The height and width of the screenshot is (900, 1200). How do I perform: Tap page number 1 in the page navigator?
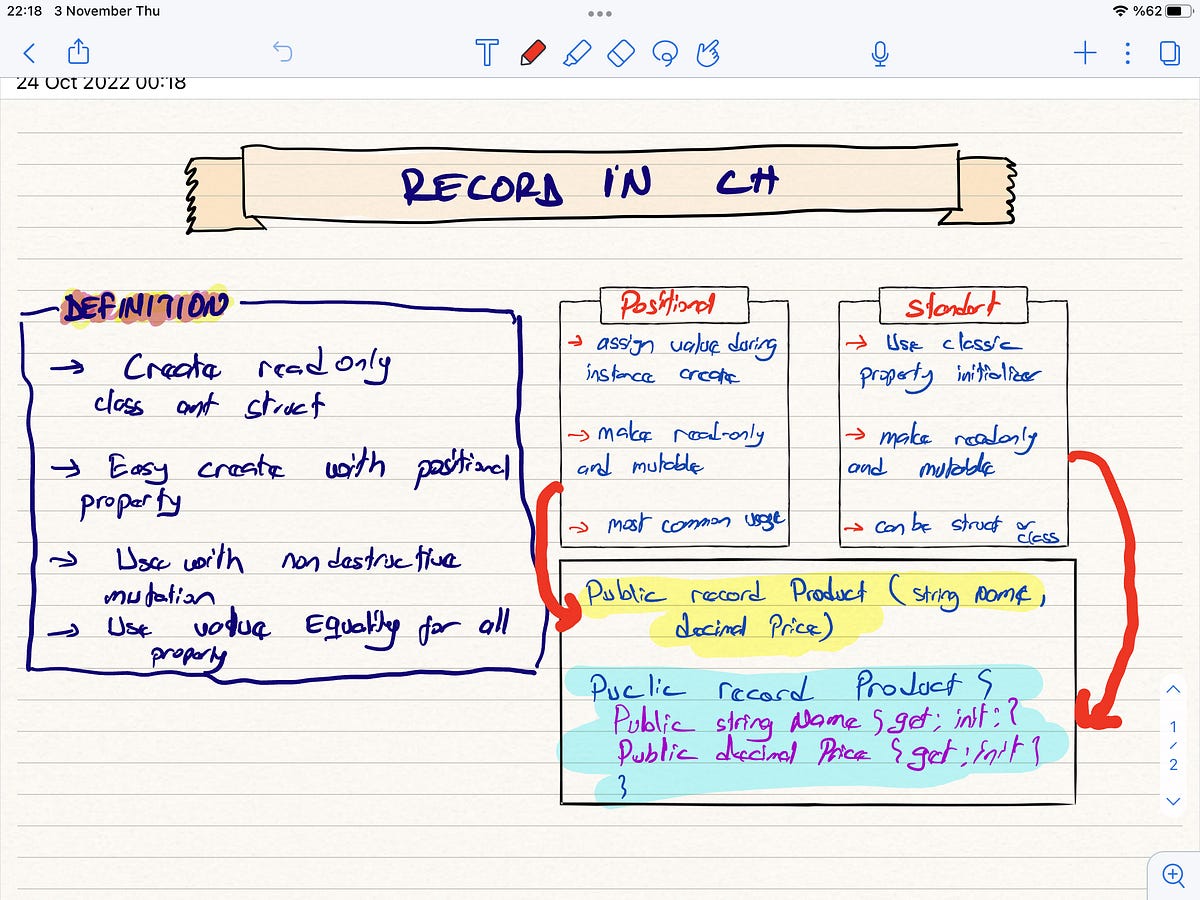click(x=1172, y=728)
